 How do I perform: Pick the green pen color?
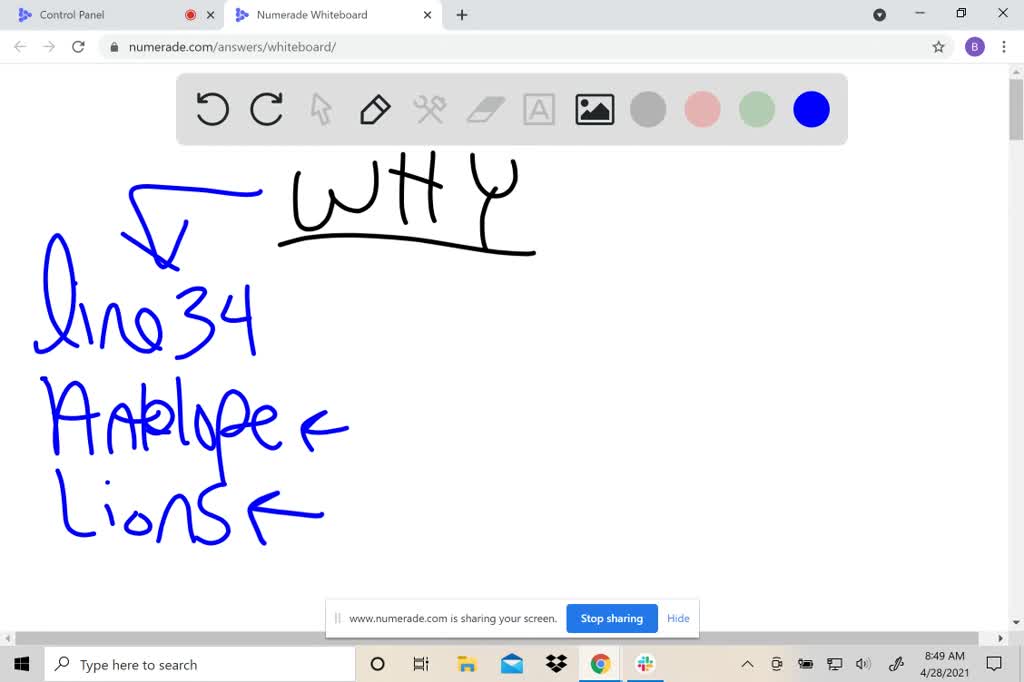pos(757,109)
